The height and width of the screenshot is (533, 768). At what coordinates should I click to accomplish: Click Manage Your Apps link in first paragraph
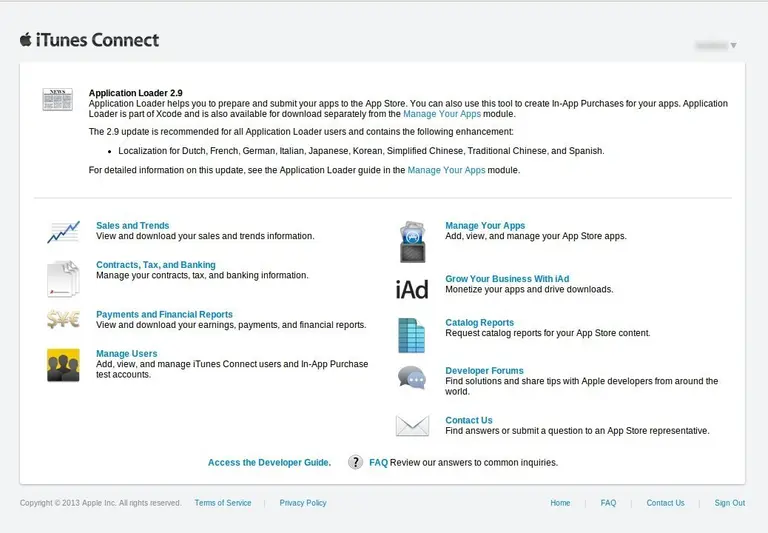(x=442, y=114)
